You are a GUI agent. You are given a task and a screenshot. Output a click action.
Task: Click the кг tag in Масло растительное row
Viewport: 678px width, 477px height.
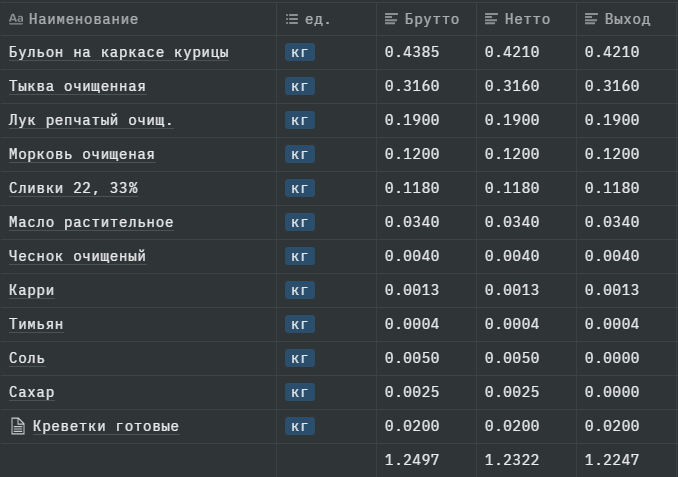coord(300,222)
